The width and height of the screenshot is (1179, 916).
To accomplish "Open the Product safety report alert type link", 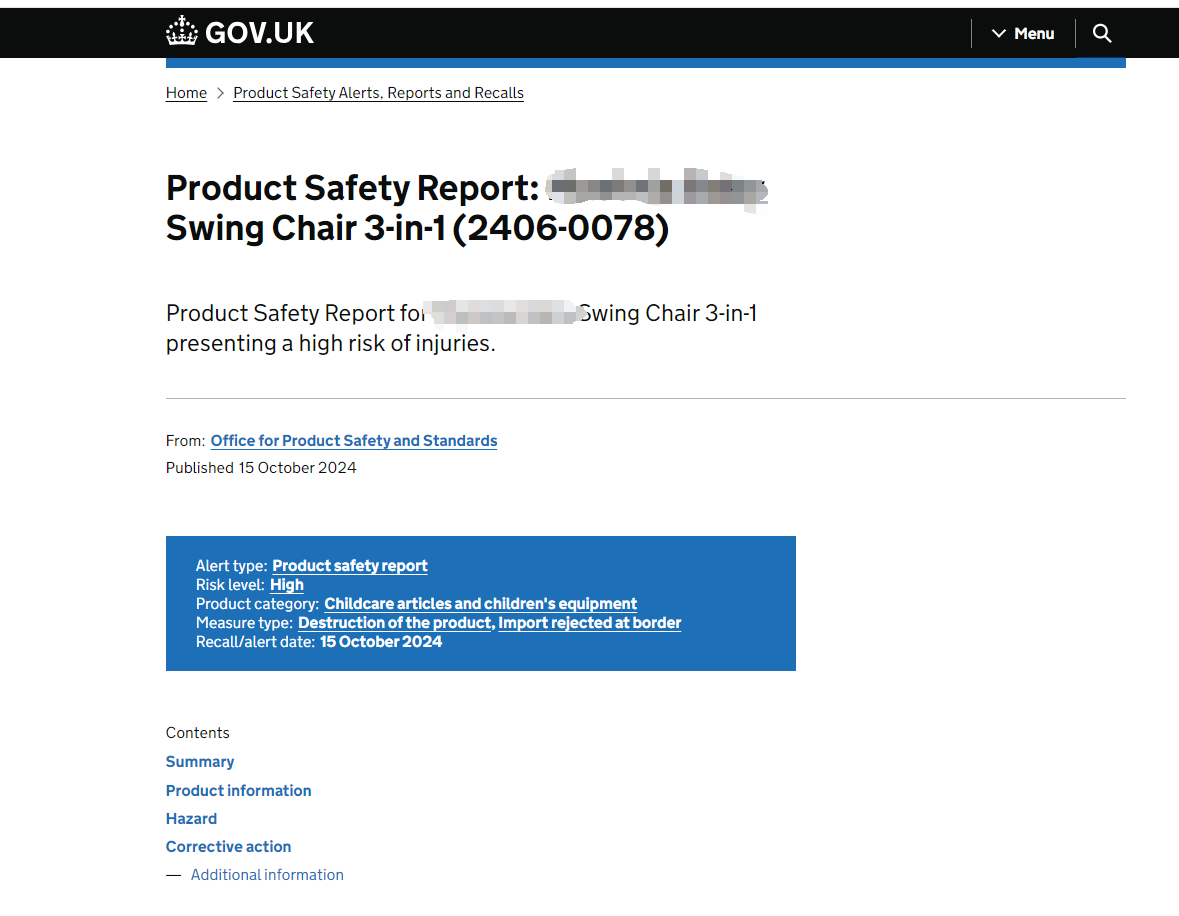I will tap(349, 565).
